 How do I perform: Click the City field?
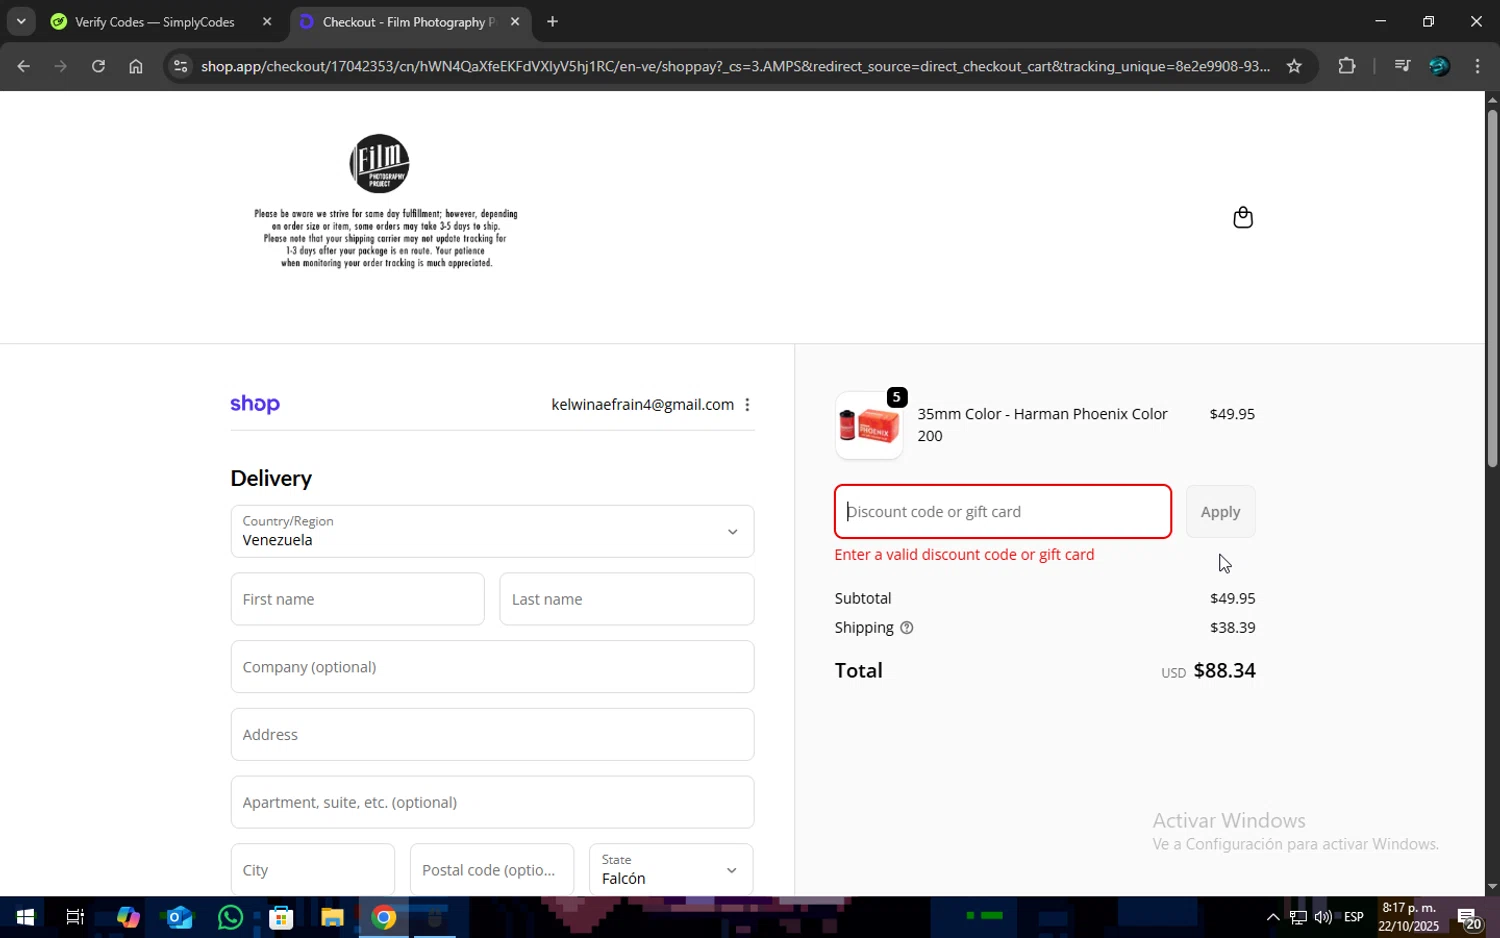click(x=312, y=870)
